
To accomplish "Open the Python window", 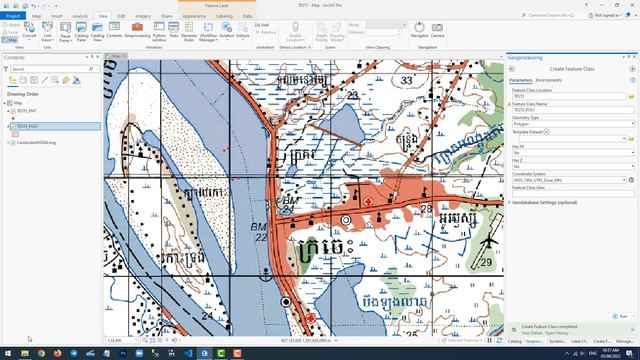I will tap(159, 32).
